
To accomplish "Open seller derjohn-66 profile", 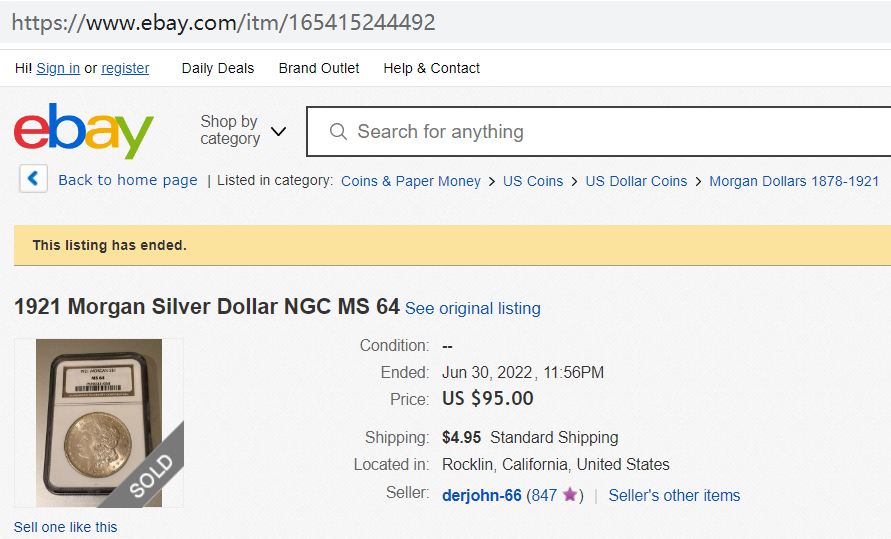I will click(x=482, y=495).
